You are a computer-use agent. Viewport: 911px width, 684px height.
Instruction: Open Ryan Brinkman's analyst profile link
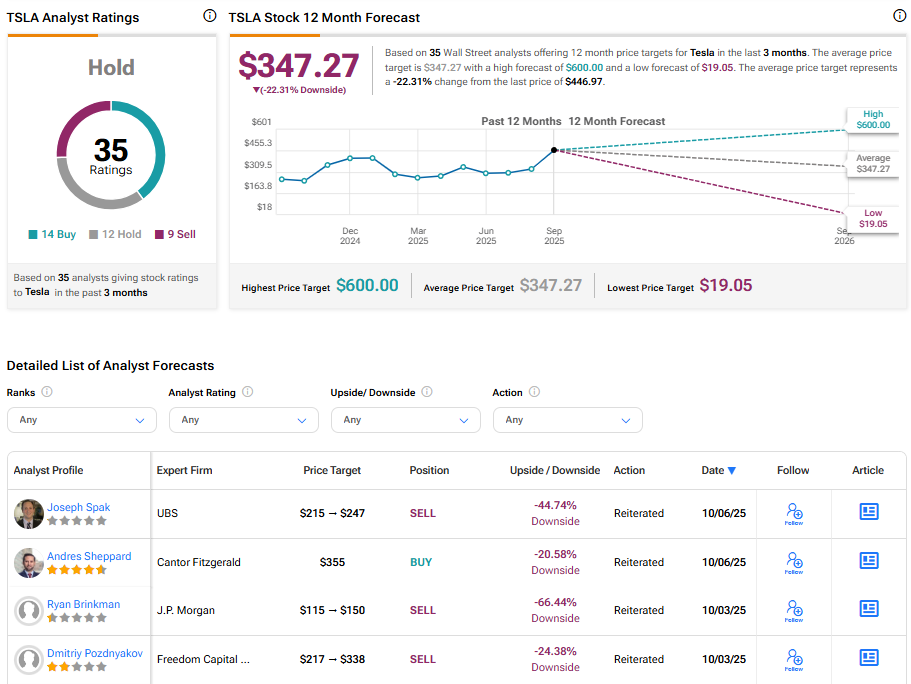pos(85,604)
